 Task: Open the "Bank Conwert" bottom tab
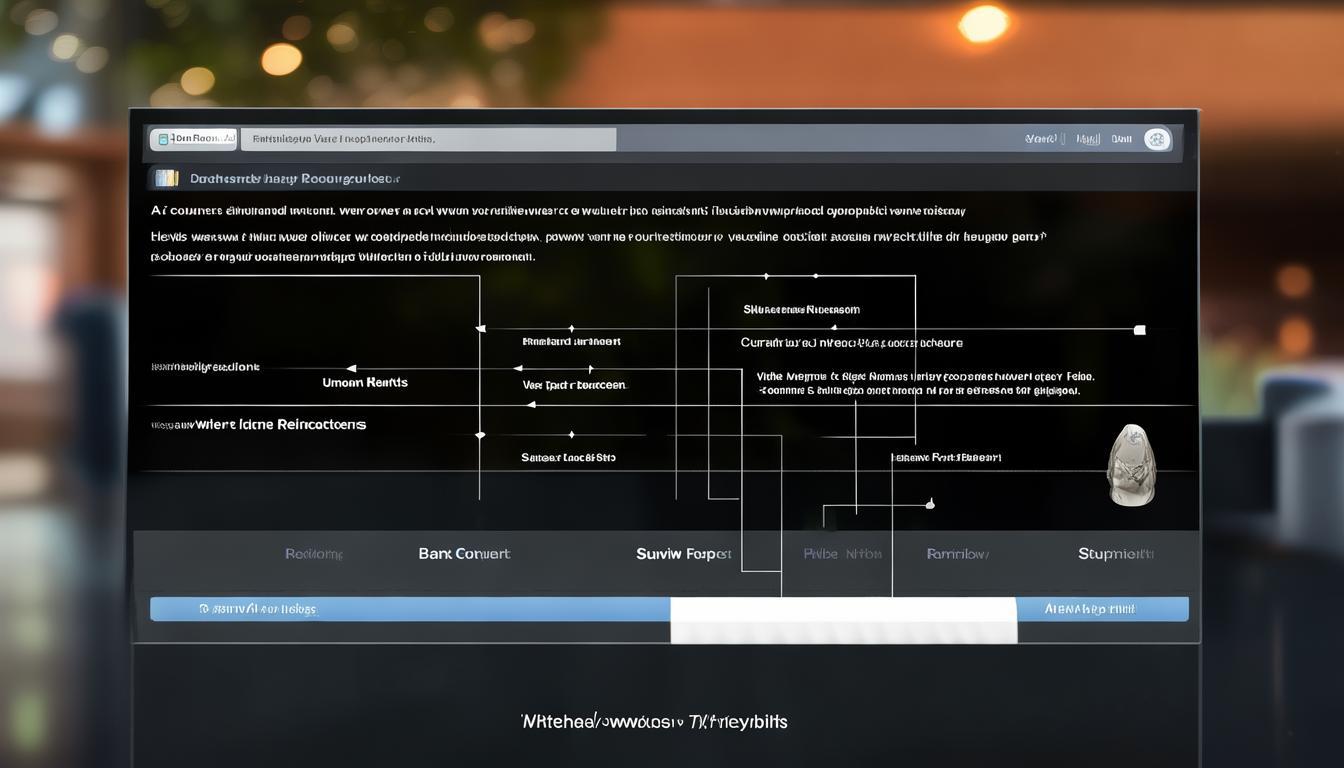click(x=464, y=553)
